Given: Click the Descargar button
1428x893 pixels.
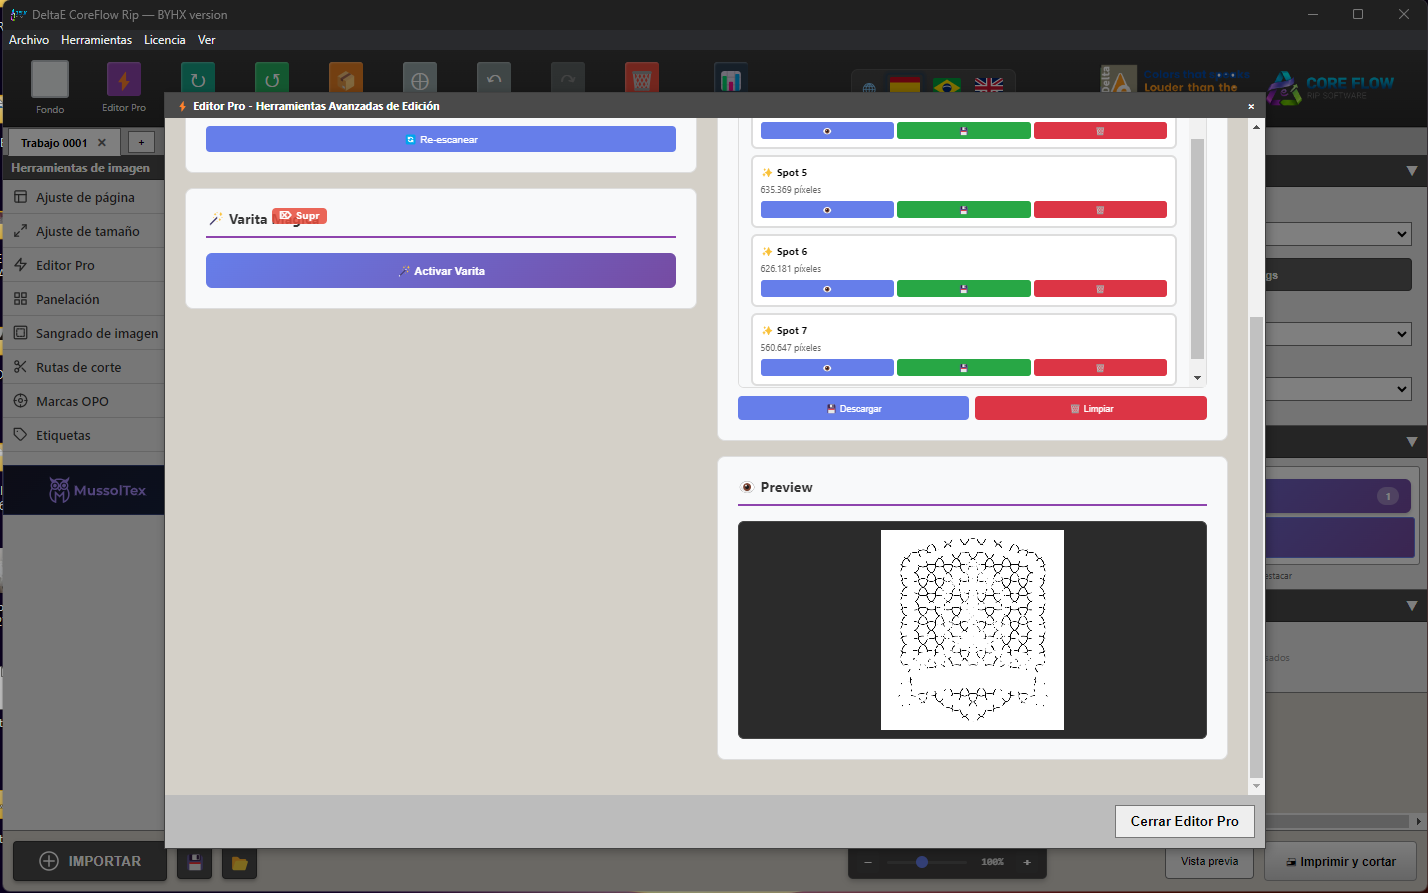Looking at the screenshot, I should tap(853, 408).
